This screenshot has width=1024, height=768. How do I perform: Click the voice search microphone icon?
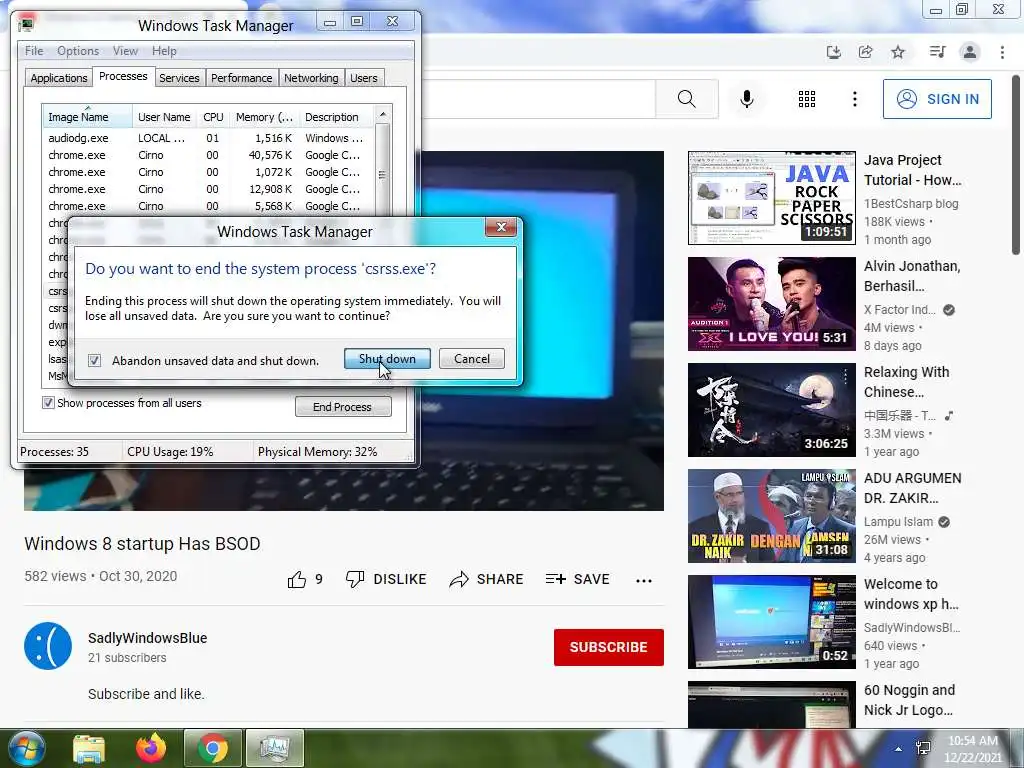[x=746, y=99]
